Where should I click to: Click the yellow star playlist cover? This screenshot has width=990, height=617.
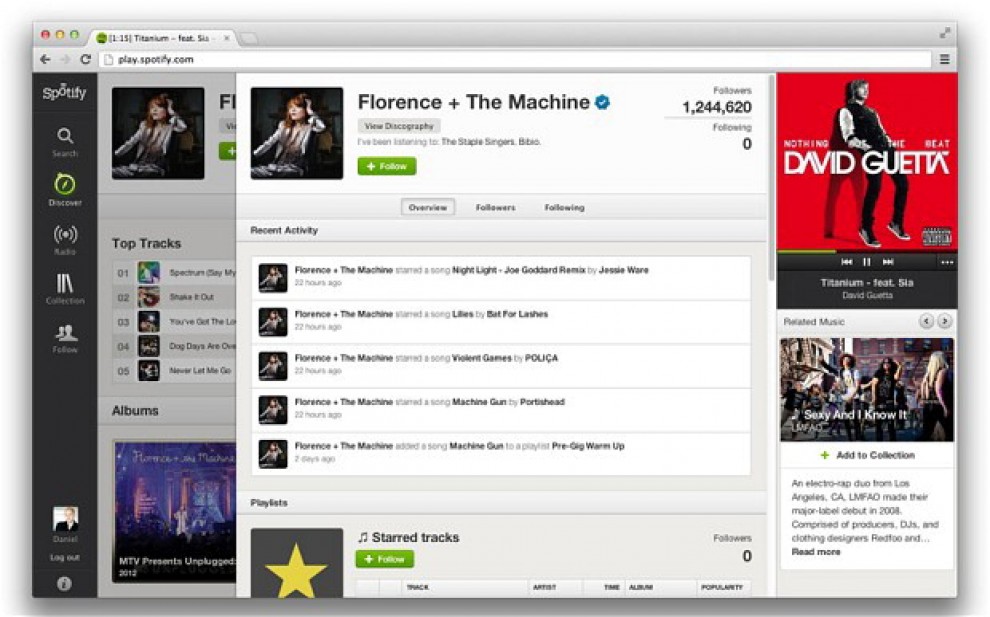click(x=297, y=563)
